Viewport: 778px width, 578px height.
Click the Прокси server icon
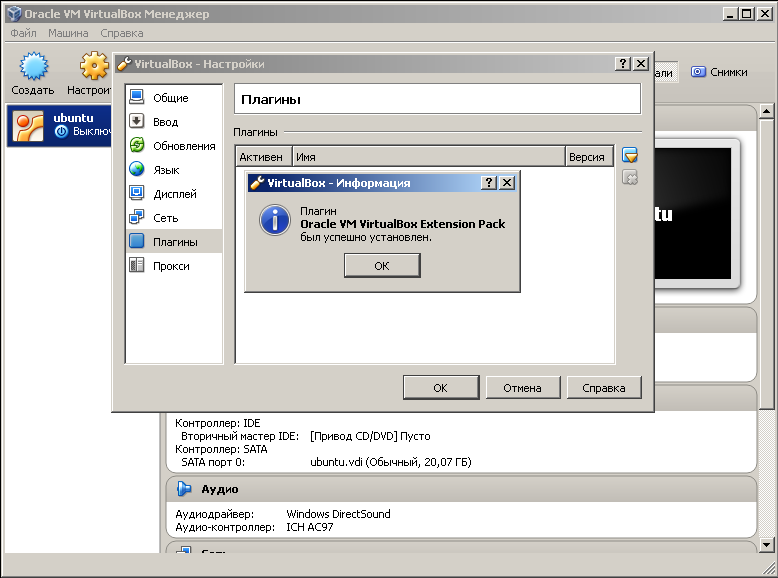pos(136,265)
